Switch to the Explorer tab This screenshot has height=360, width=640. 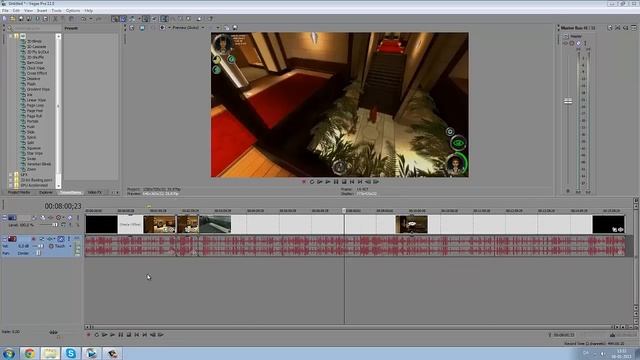point(46,192)
